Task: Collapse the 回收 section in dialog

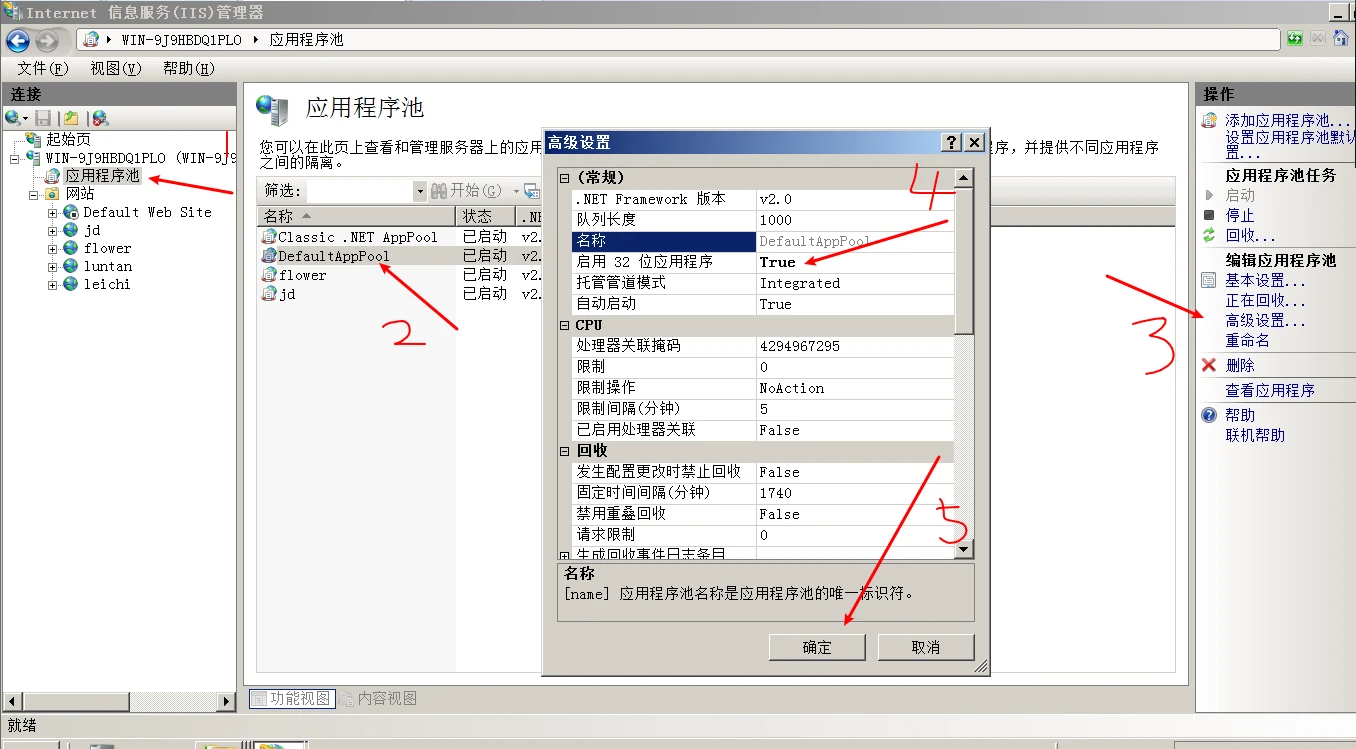Action: click(x=564, y=451)
